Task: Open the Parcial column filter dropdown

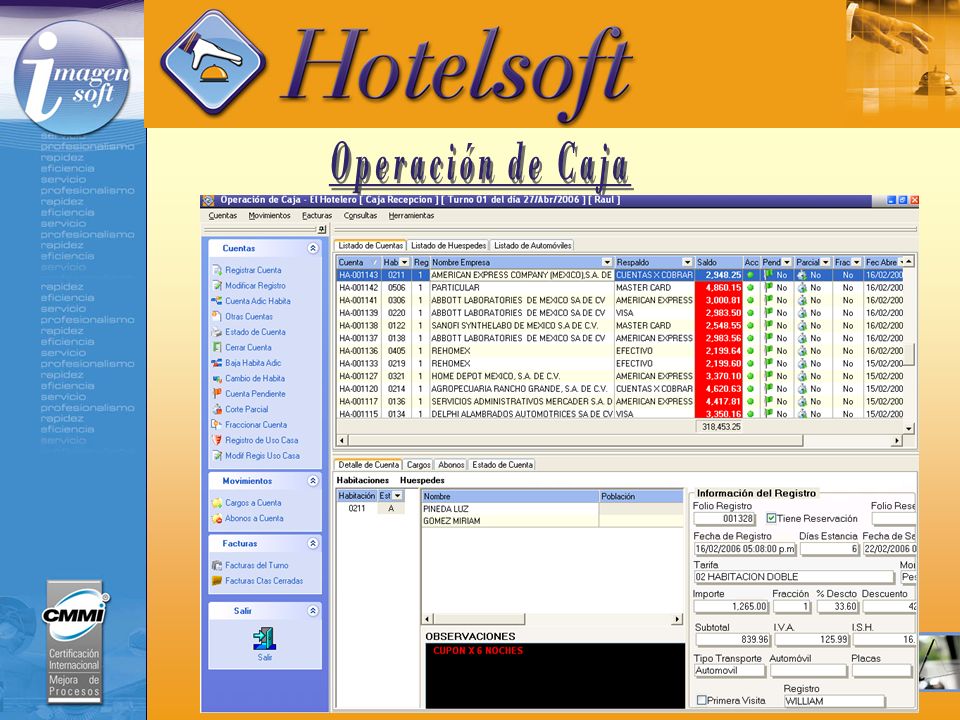Action: pos(826,262)
